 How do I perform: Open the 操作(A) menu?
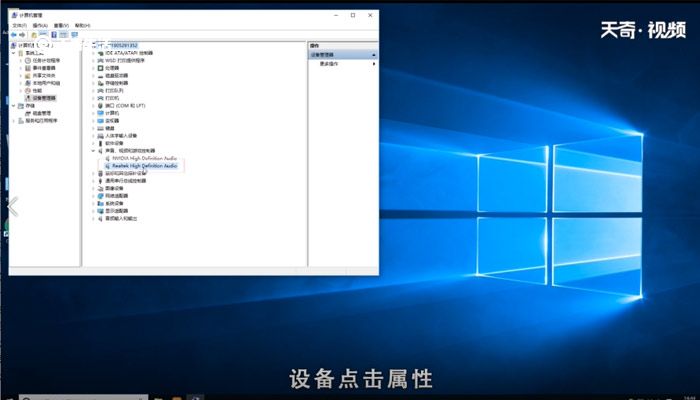[x=40, y=25]
